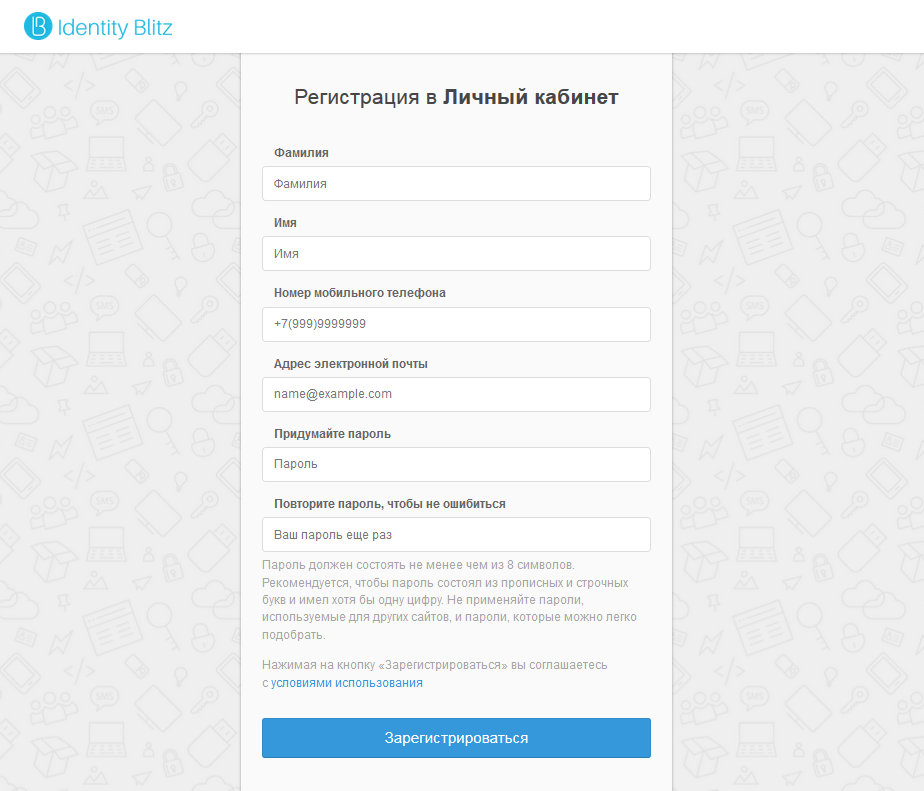Image resolution: width=924 pixels, height=791 pixels.
Task: Click the bold 'Личный кабинет' heading text
Action: (x=531, y=97)
